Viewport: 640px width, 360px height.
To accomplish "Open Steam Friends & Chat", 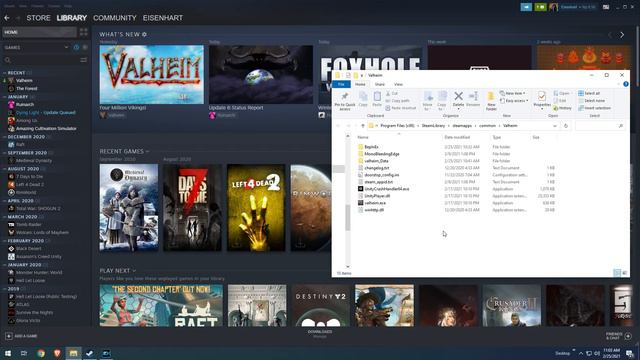I will (619, 336).
